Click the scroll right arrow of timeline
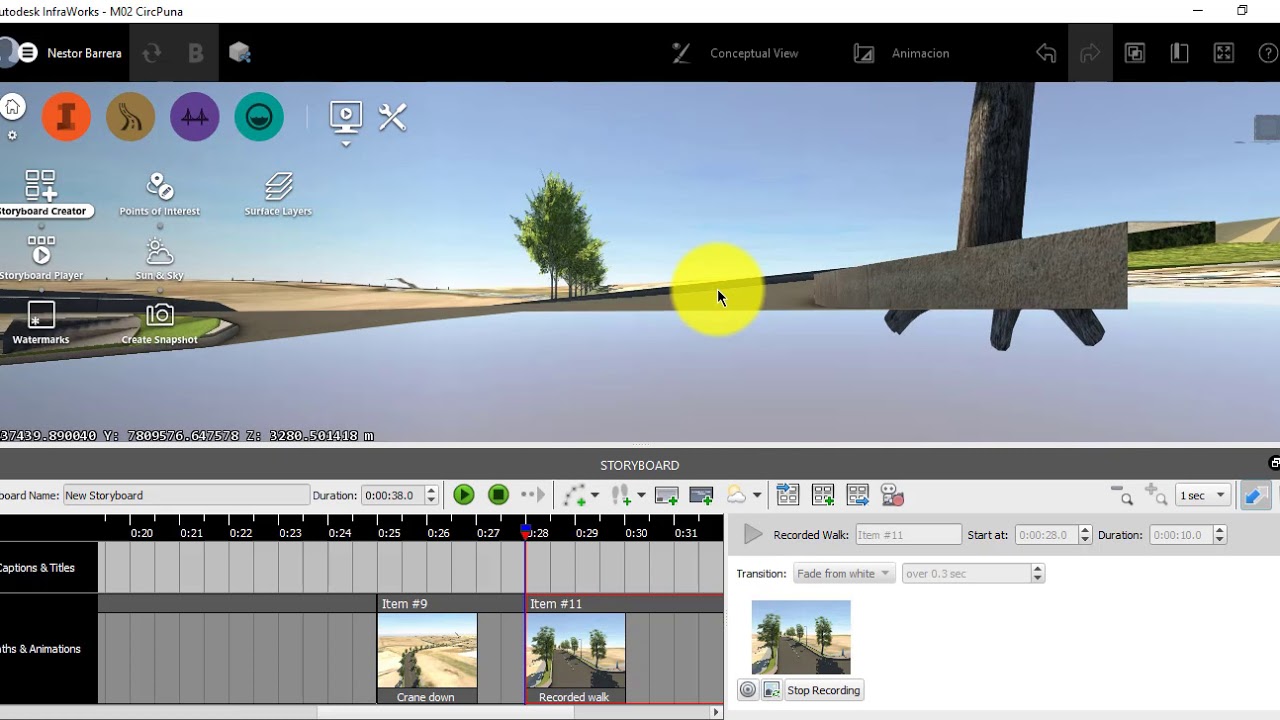The height and width of the screenshot is (720, 1280). [x=716, y=712]
